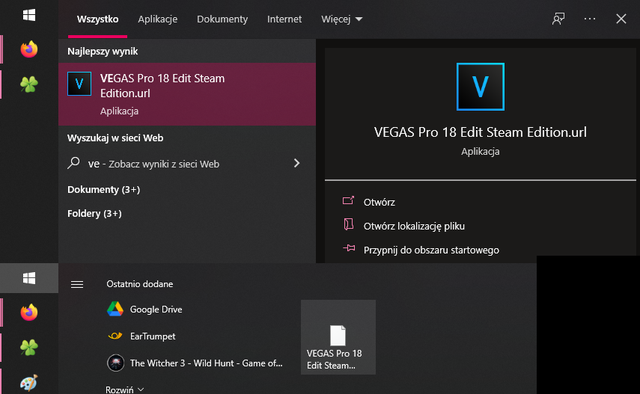Open Google Drive from Ostatnio dodane

point(156,309)
